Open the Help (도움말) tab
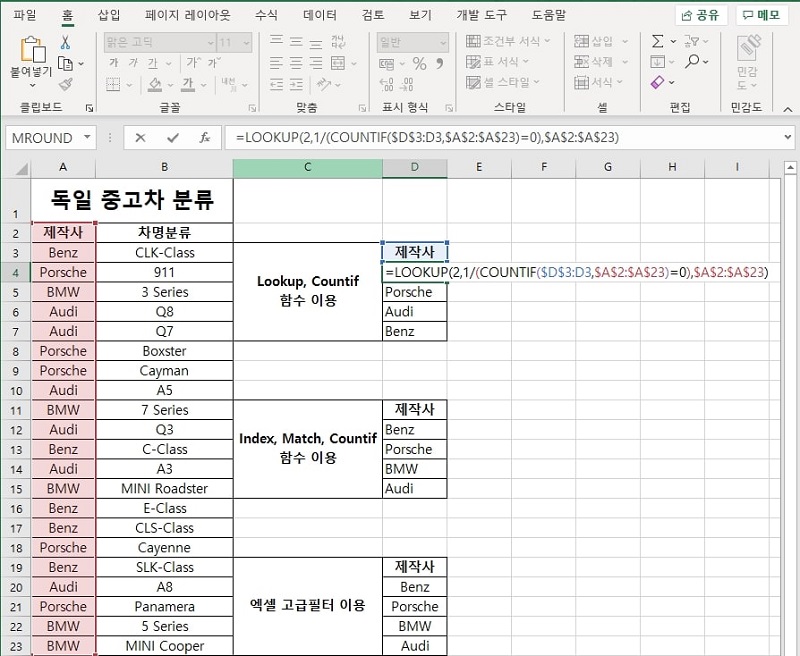800x656 pixels. click(549, 15)
